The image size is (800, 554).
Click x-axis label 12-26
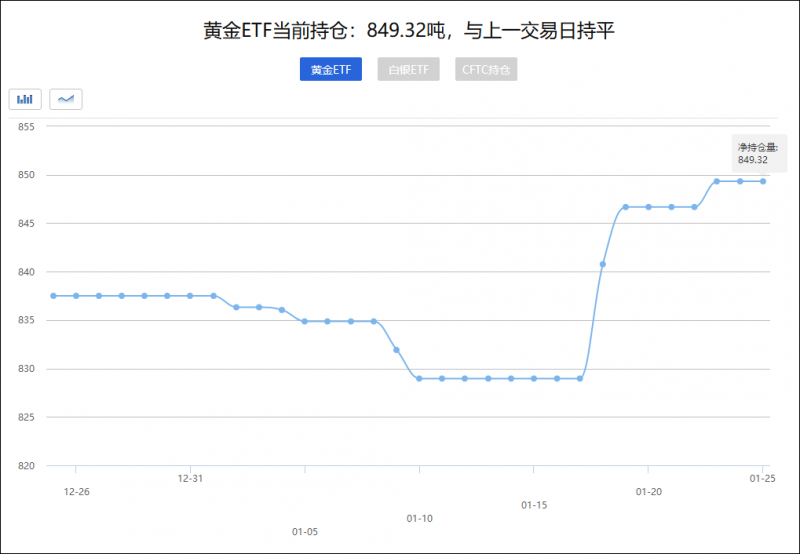[x=77, y=492]
